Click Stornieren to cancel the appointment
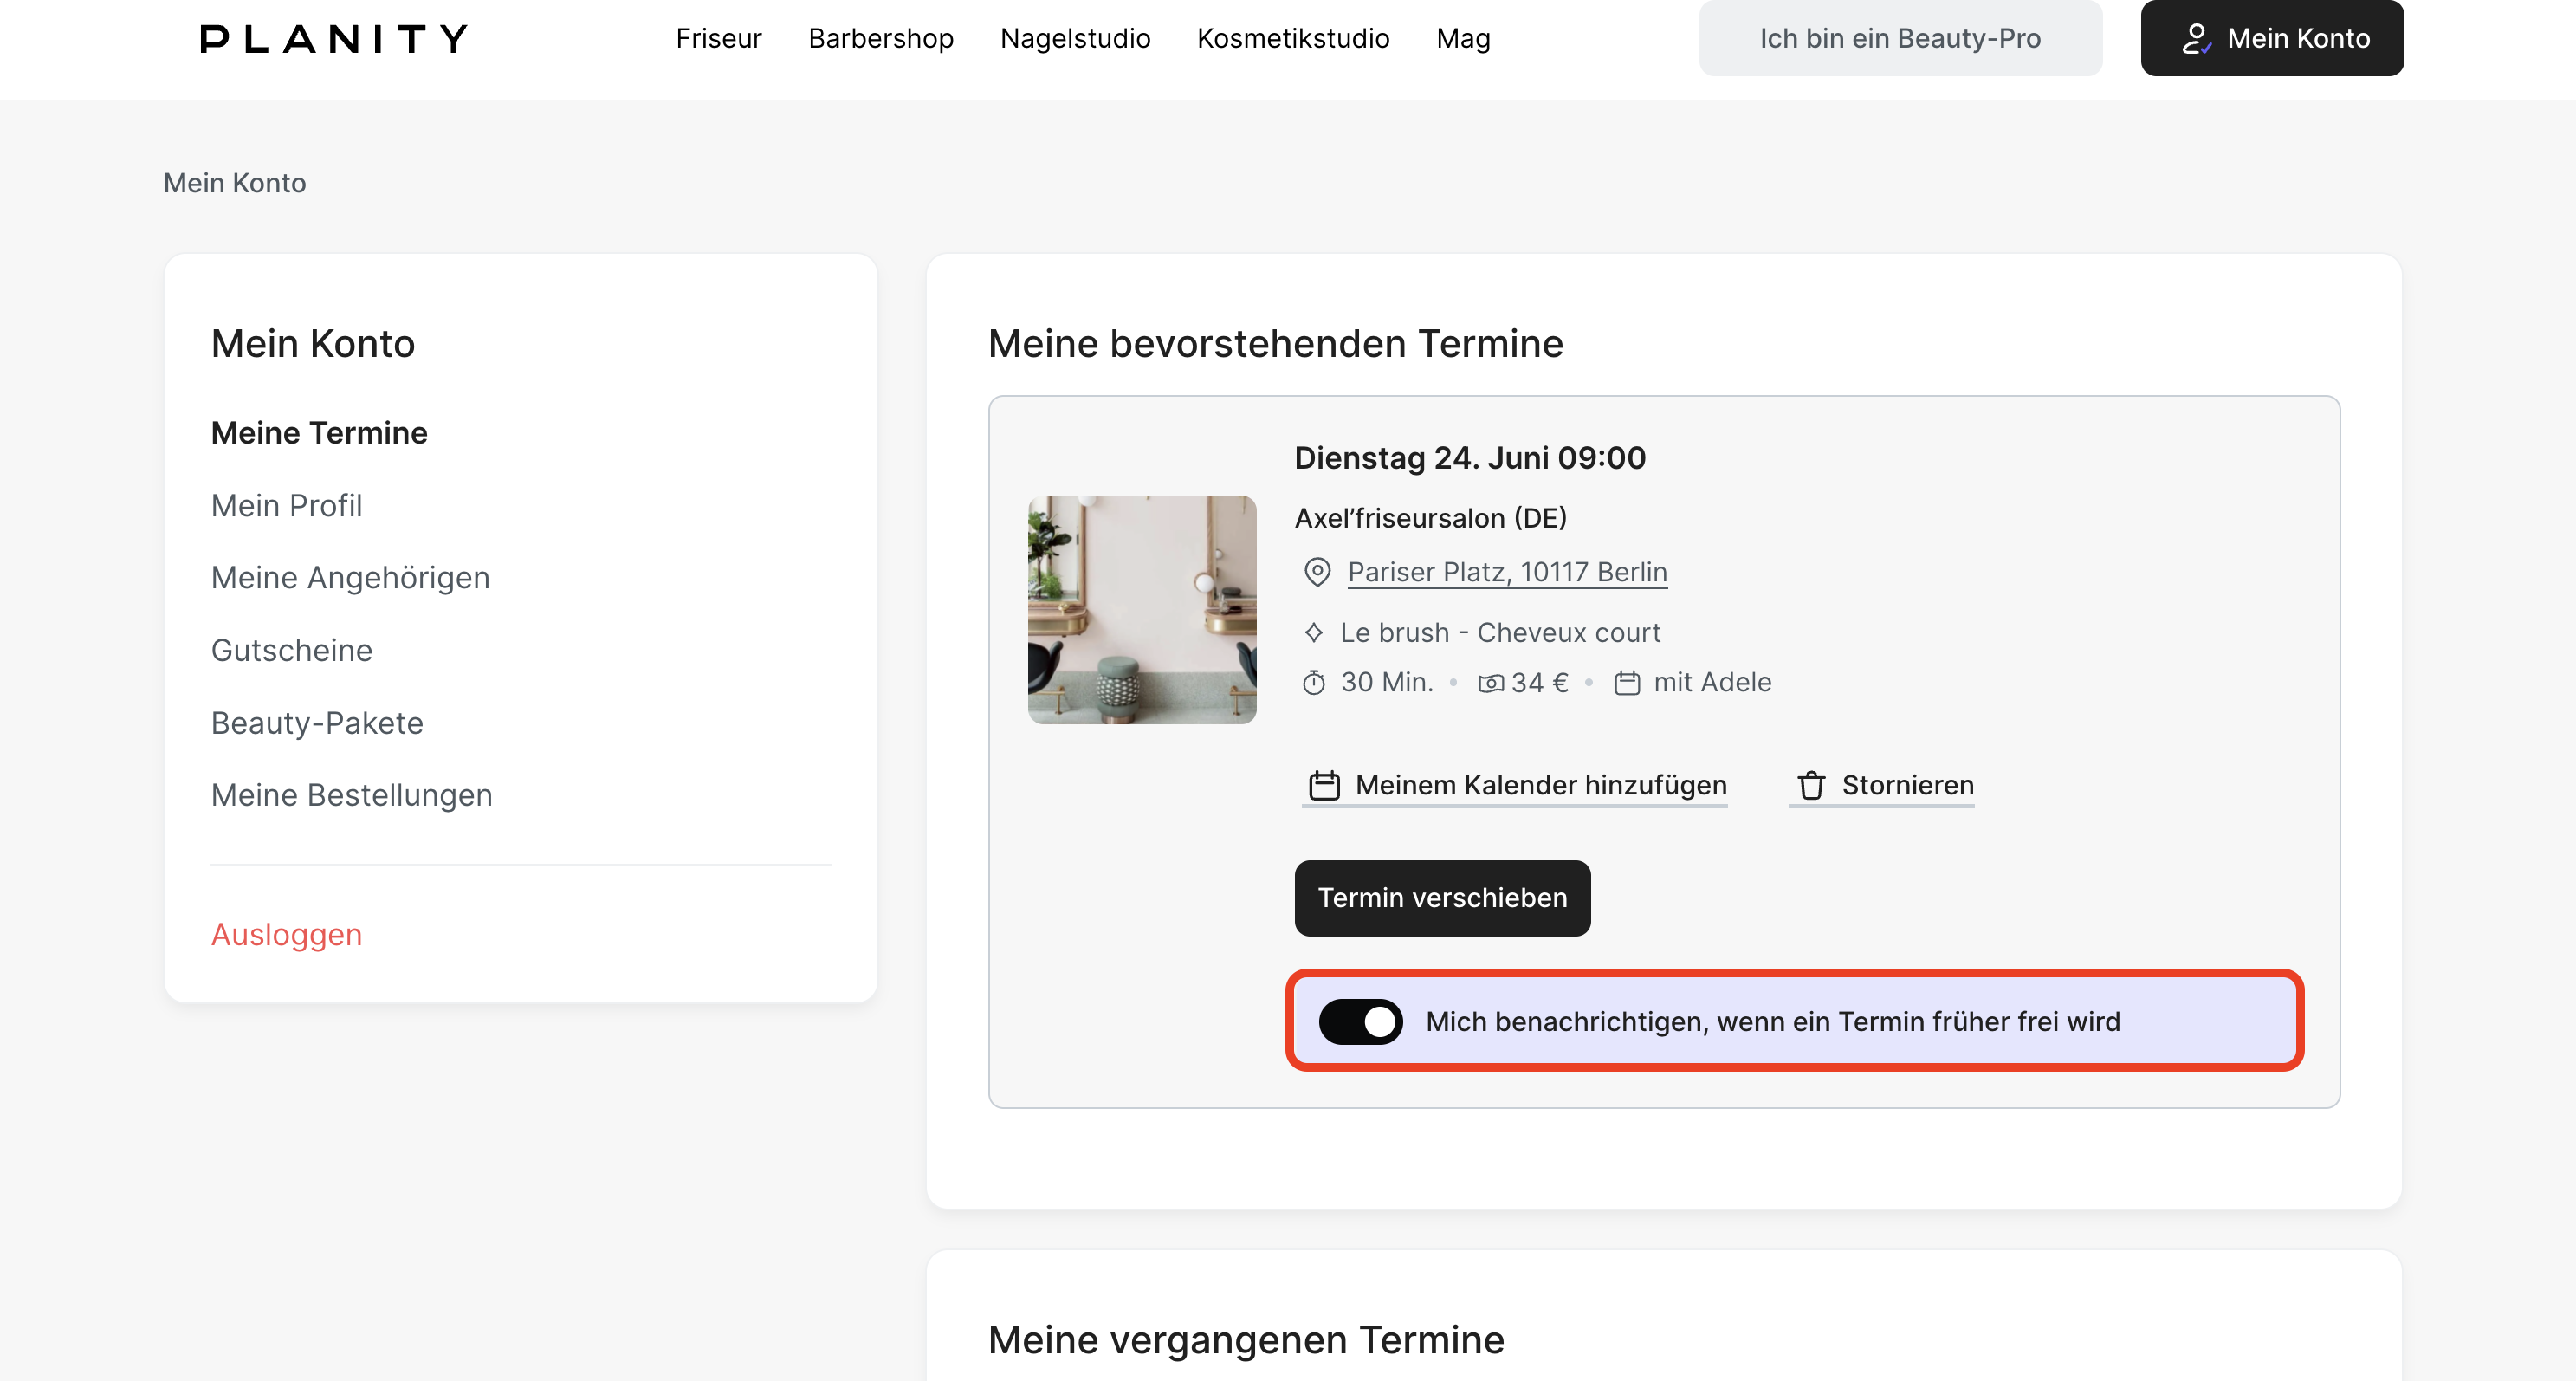Viewport: 2576px width, 1381px height. pyautogui.click(x=1881, y=786)
